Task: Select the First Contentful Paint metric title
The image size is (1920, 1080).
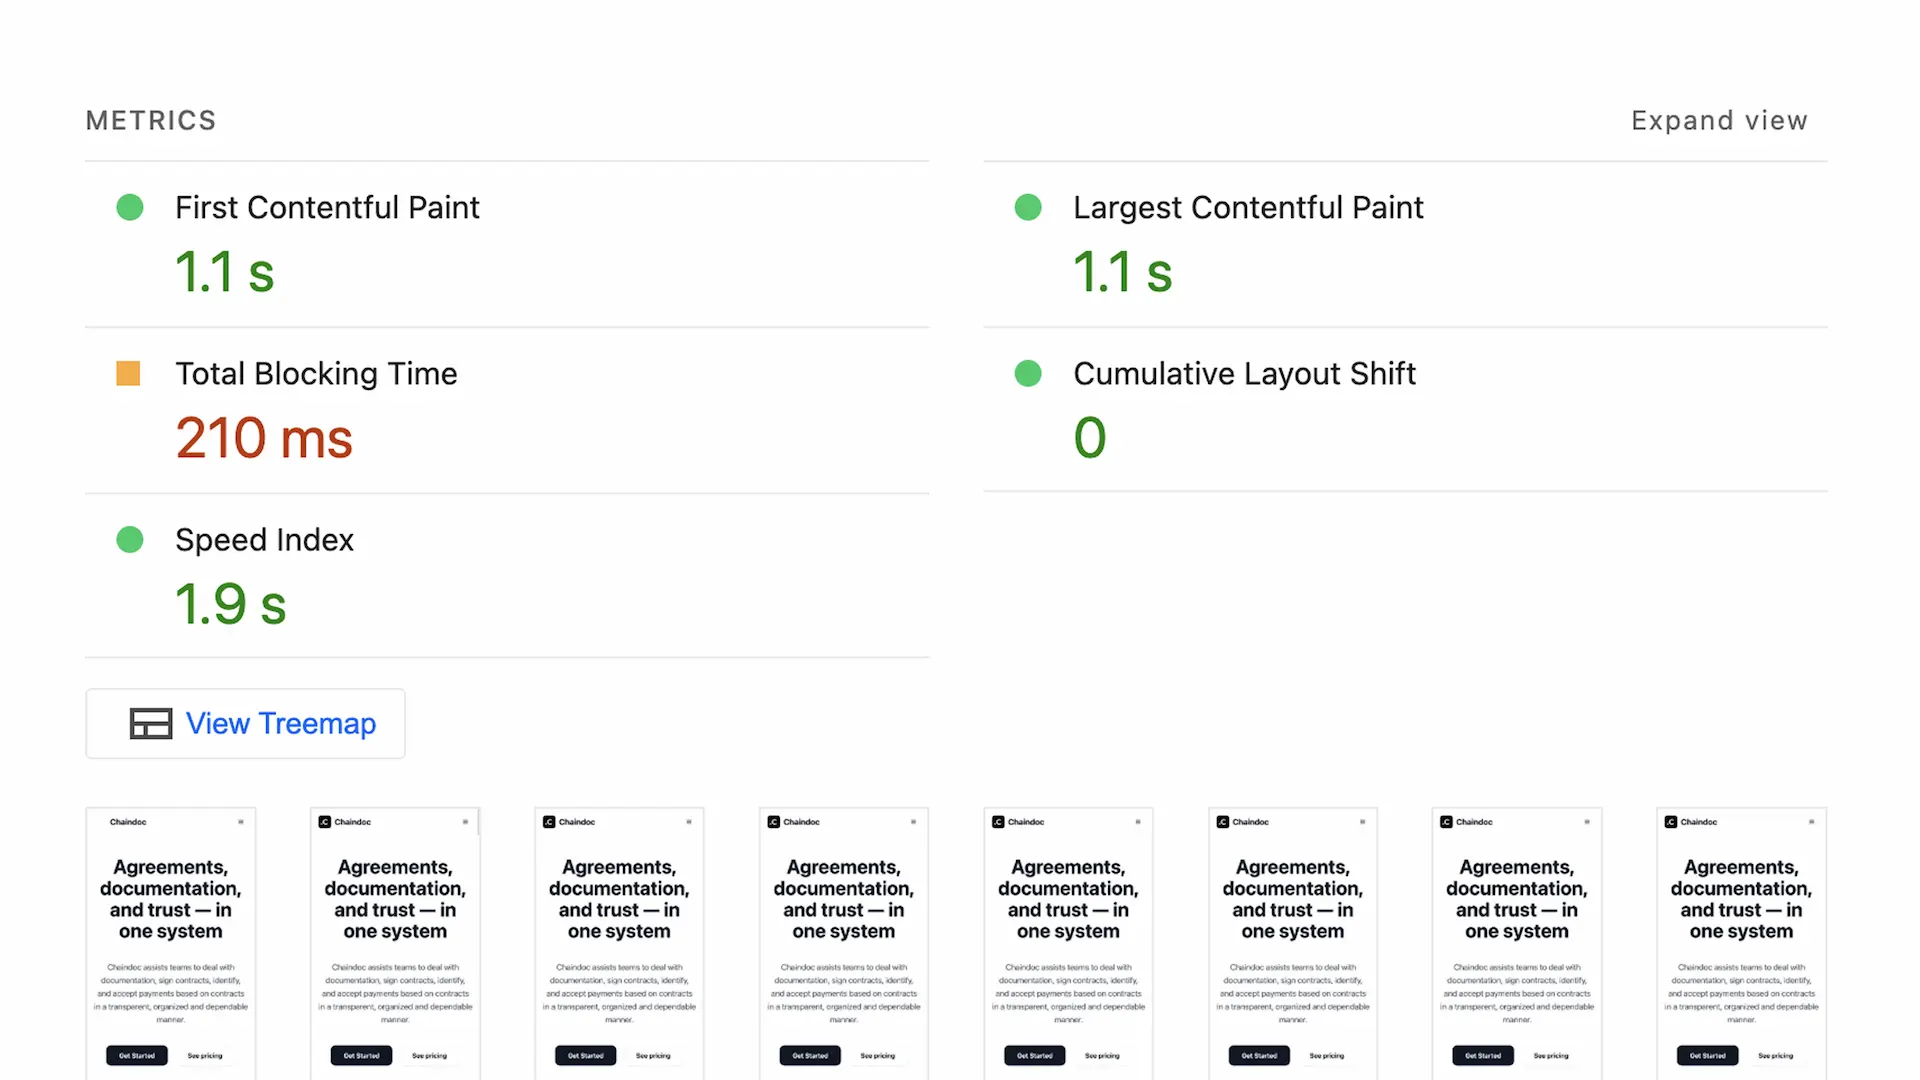Action: pos(327,208)
